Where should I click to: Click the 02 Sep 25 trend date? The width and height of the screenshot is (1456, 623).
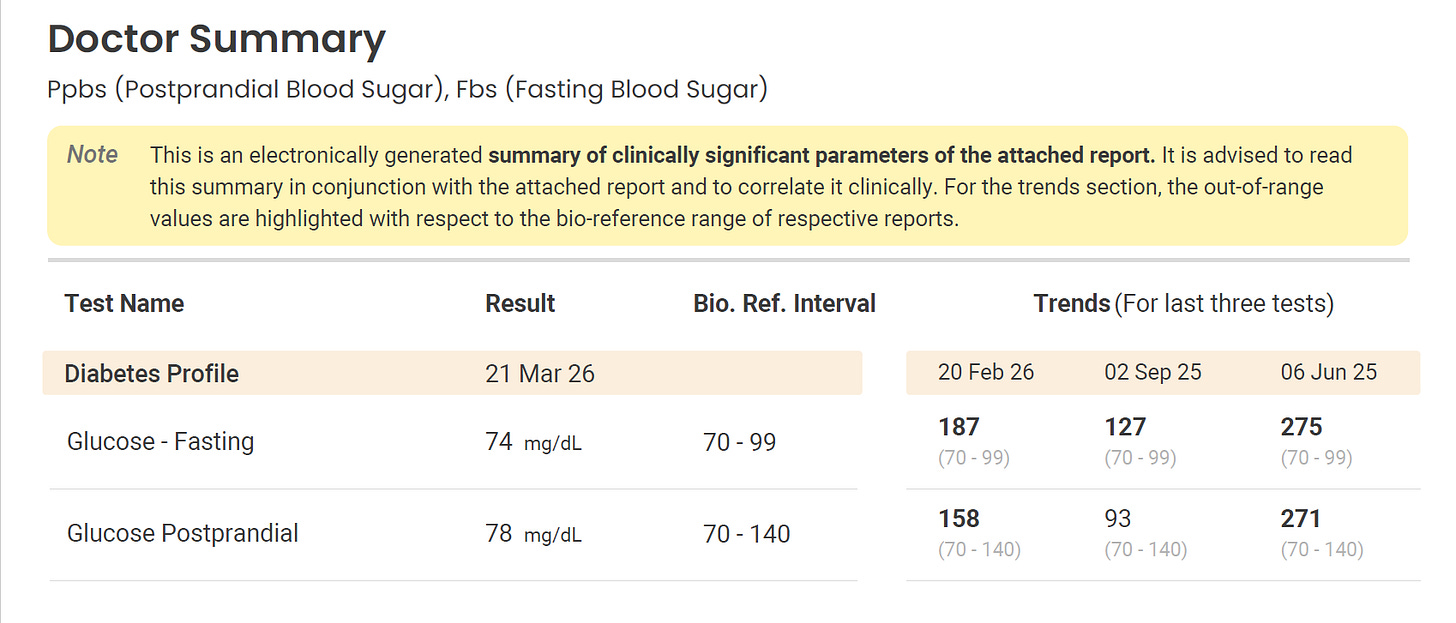pyautogui.click(x=1153, y=373)
